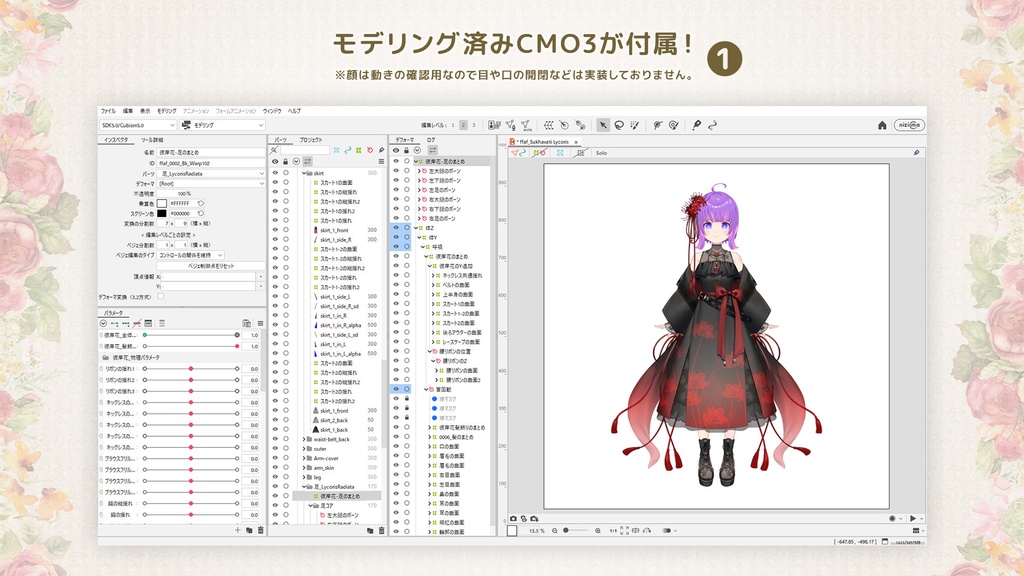Switch to the プロジェクト tab
Screen dimensions: 1024x576
pyautogui.click(x=310, y=140)
